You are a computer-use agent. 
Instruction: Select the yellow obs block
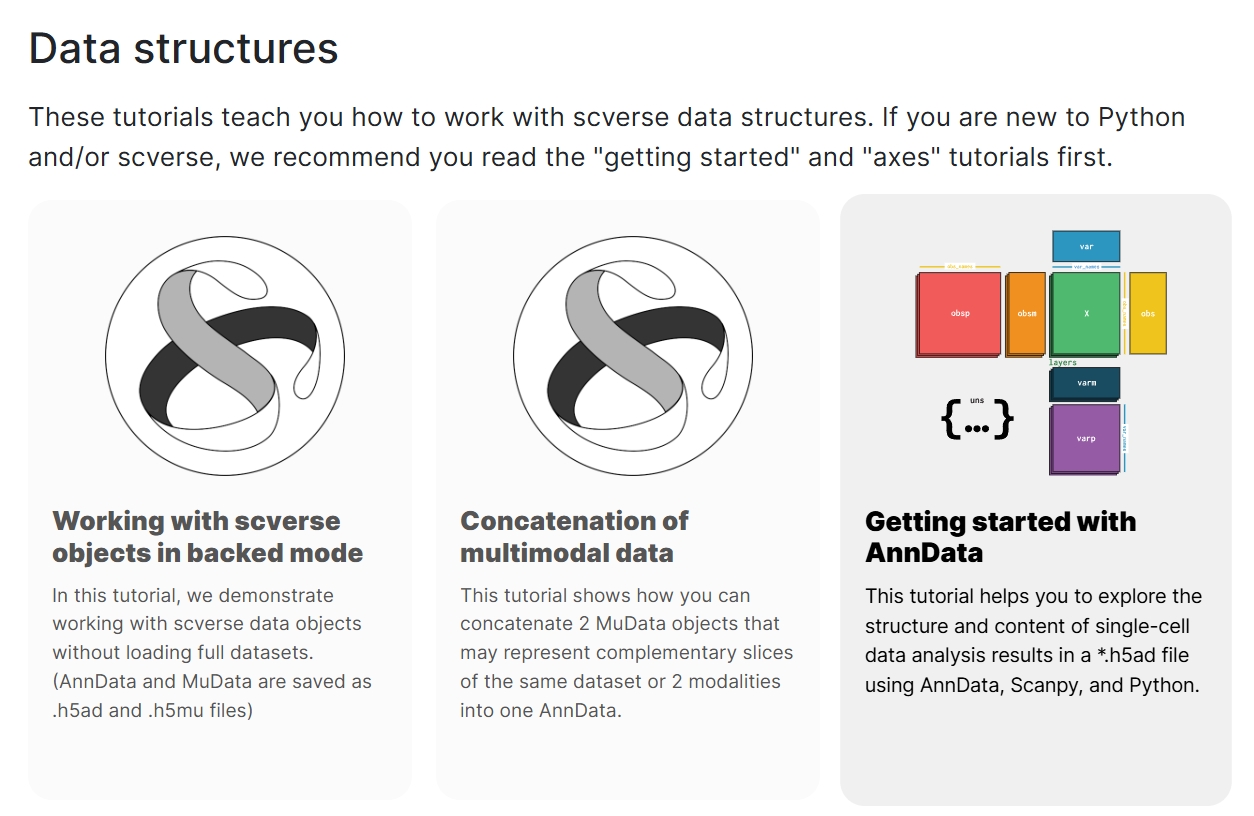pos(1147,314)
